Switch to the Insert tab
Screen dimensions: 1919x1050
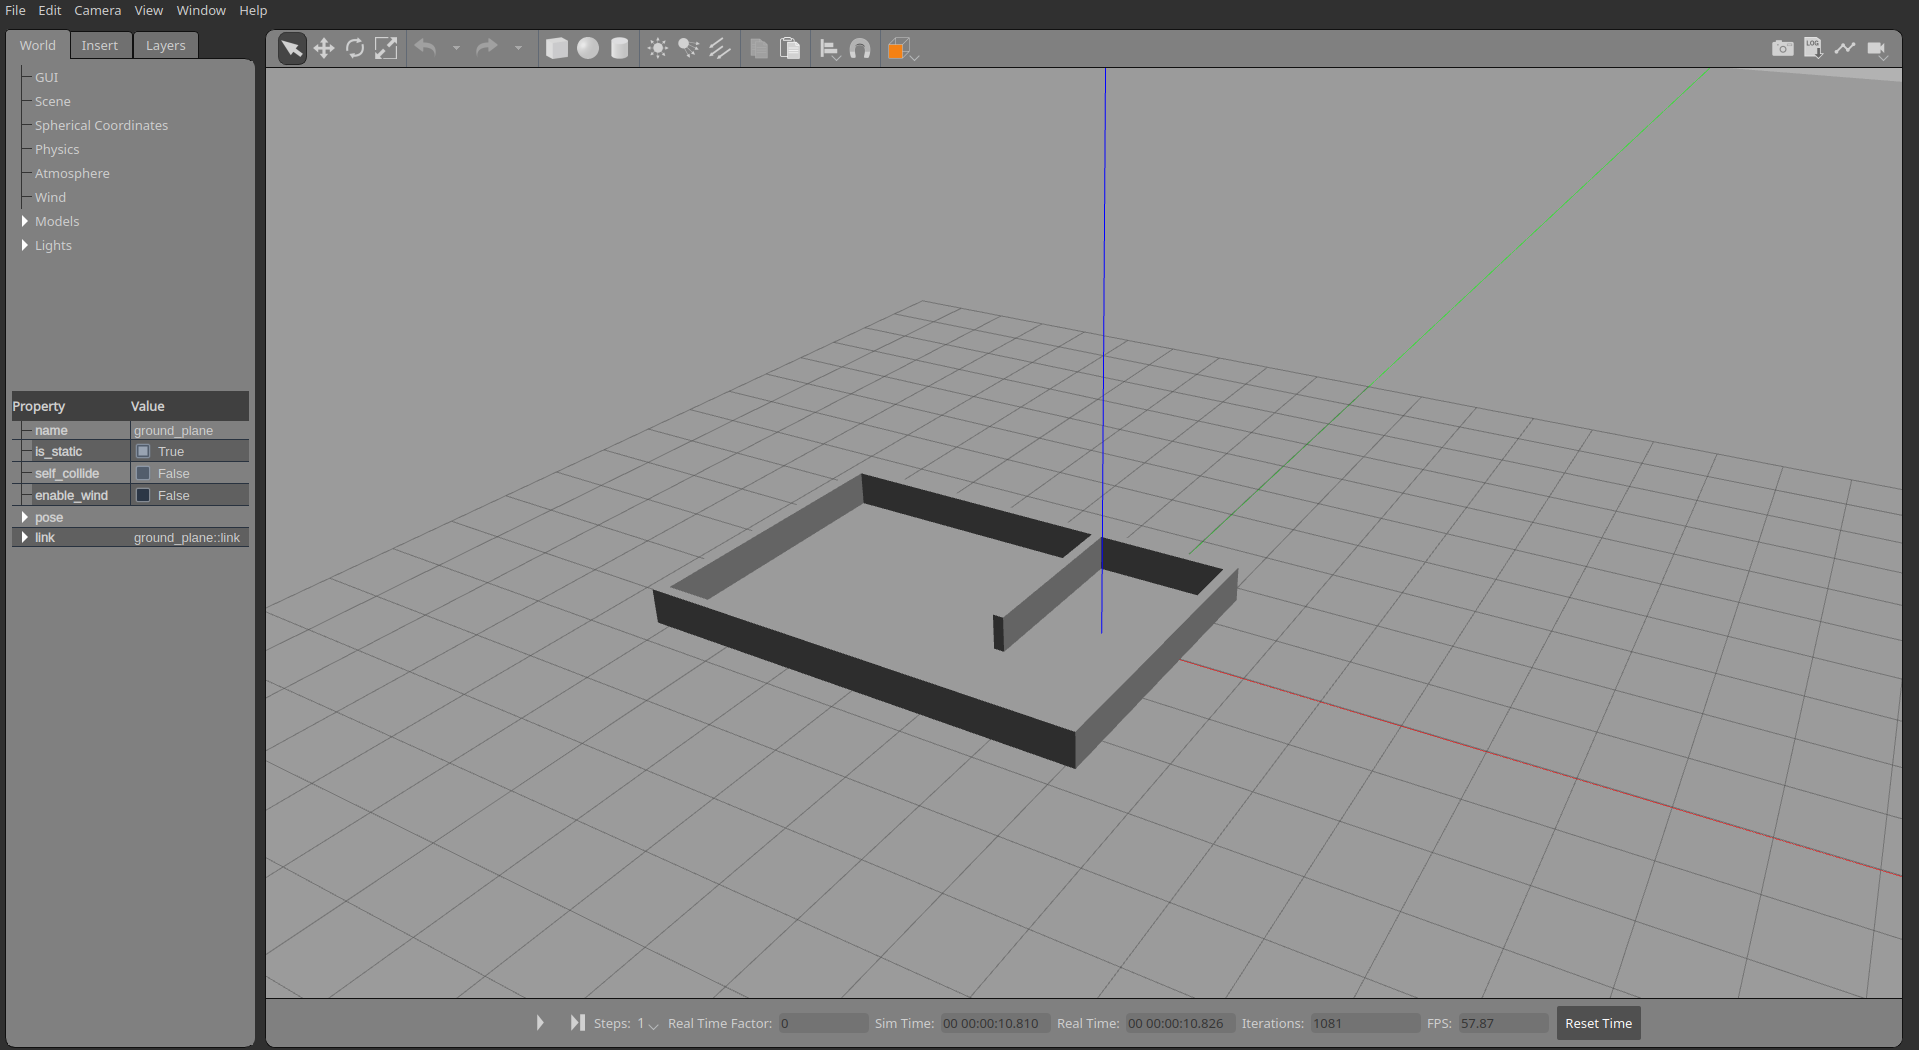click(100, 45)
